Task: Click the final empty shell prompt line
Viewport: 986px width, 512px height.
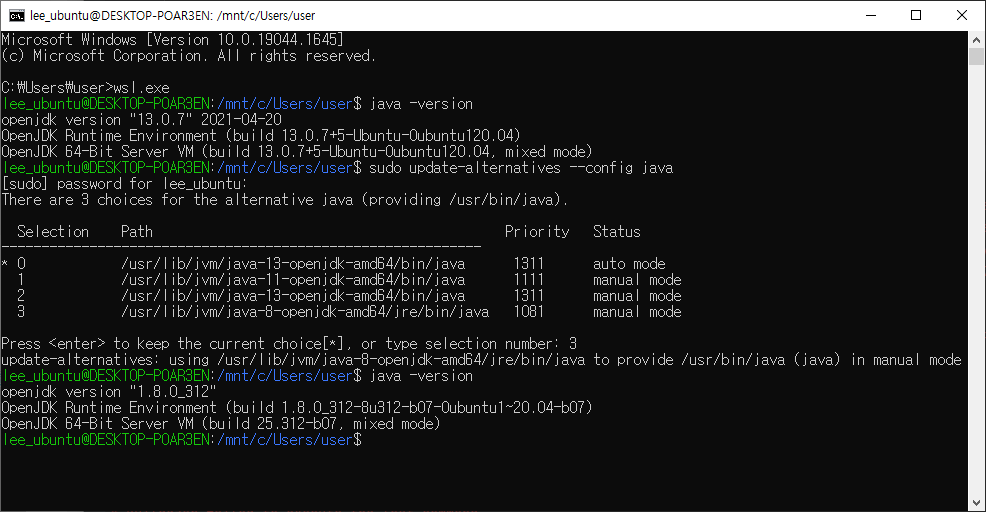Action: (182, 440)
